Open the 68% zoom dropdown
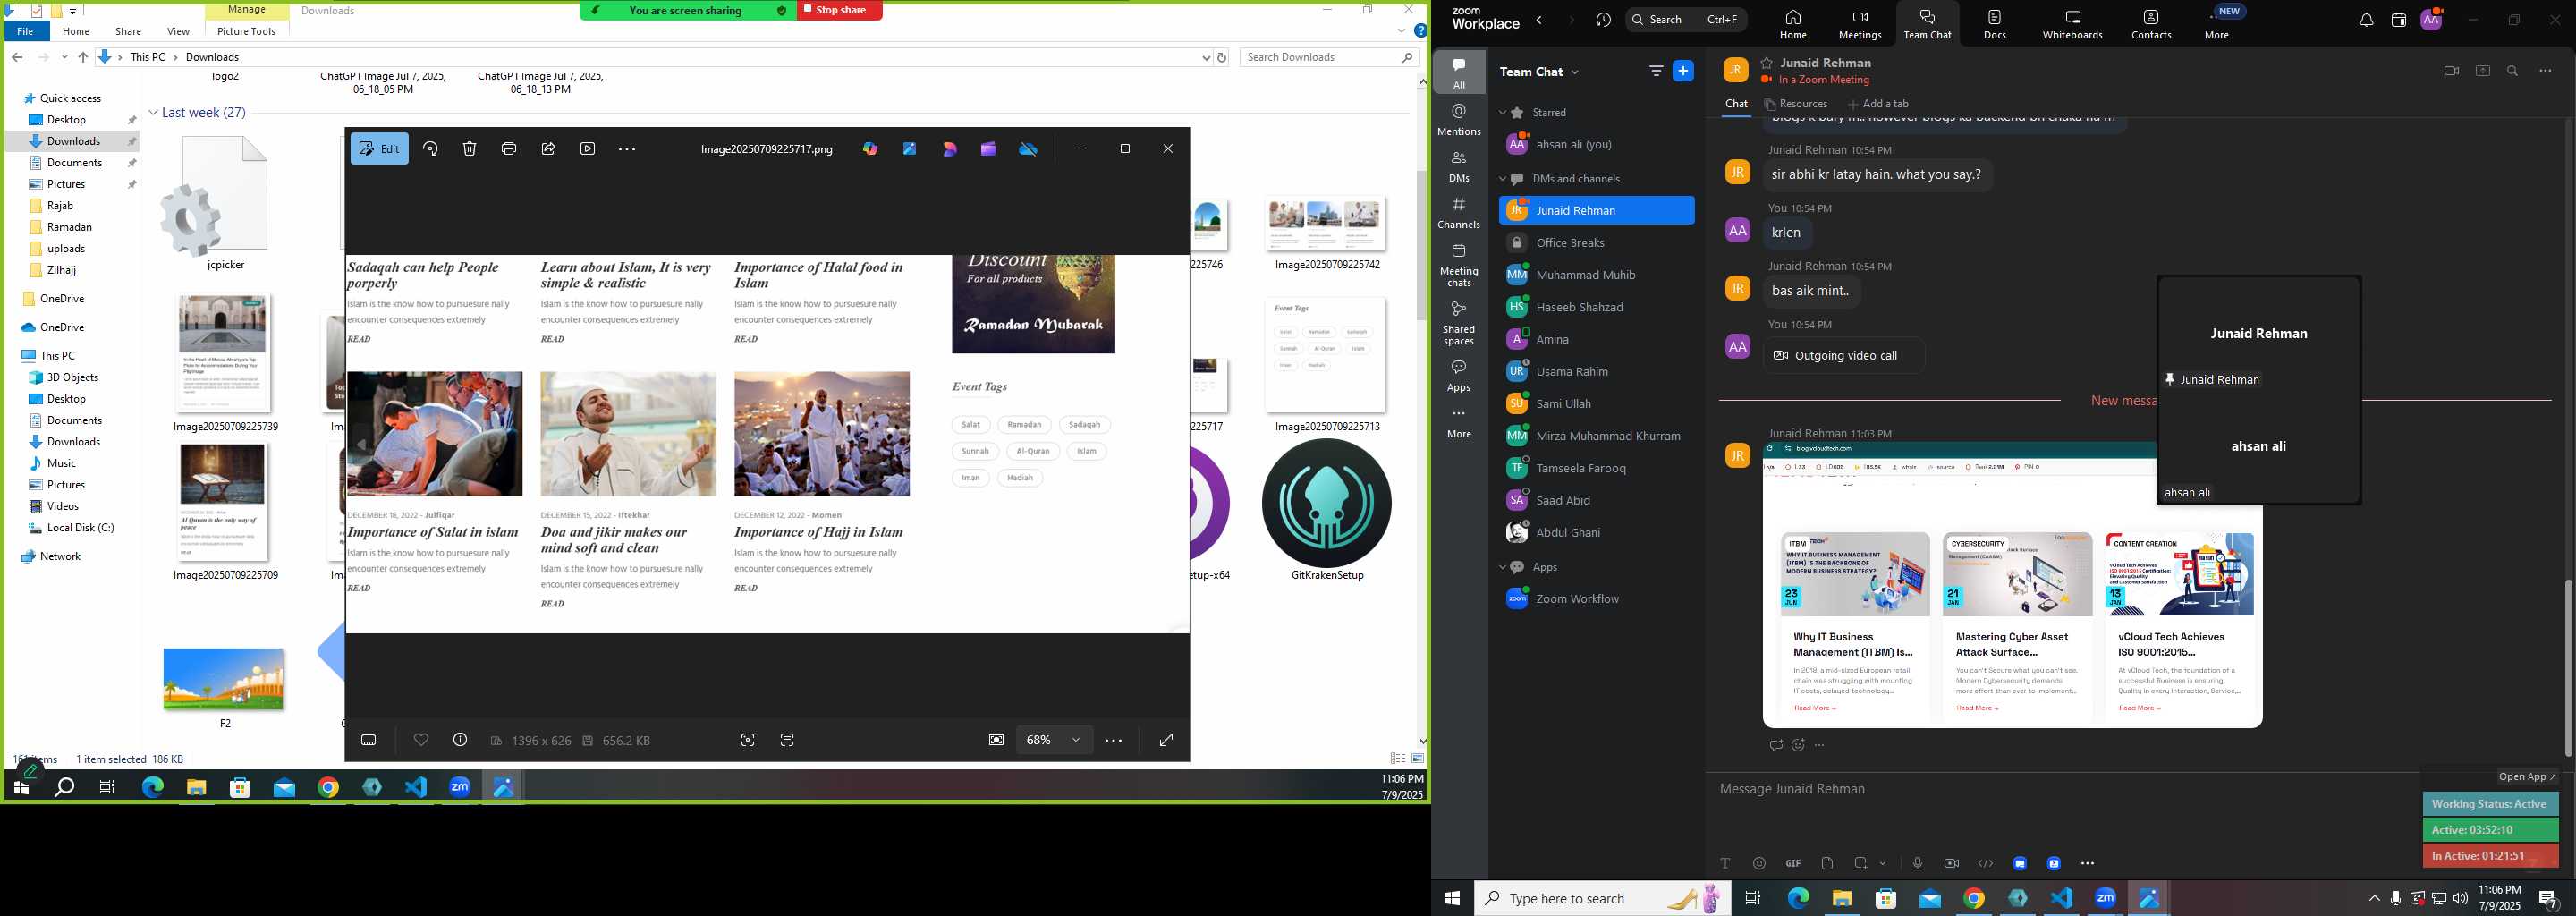This screenshot has width=2576, height=916. [1054, 740]
